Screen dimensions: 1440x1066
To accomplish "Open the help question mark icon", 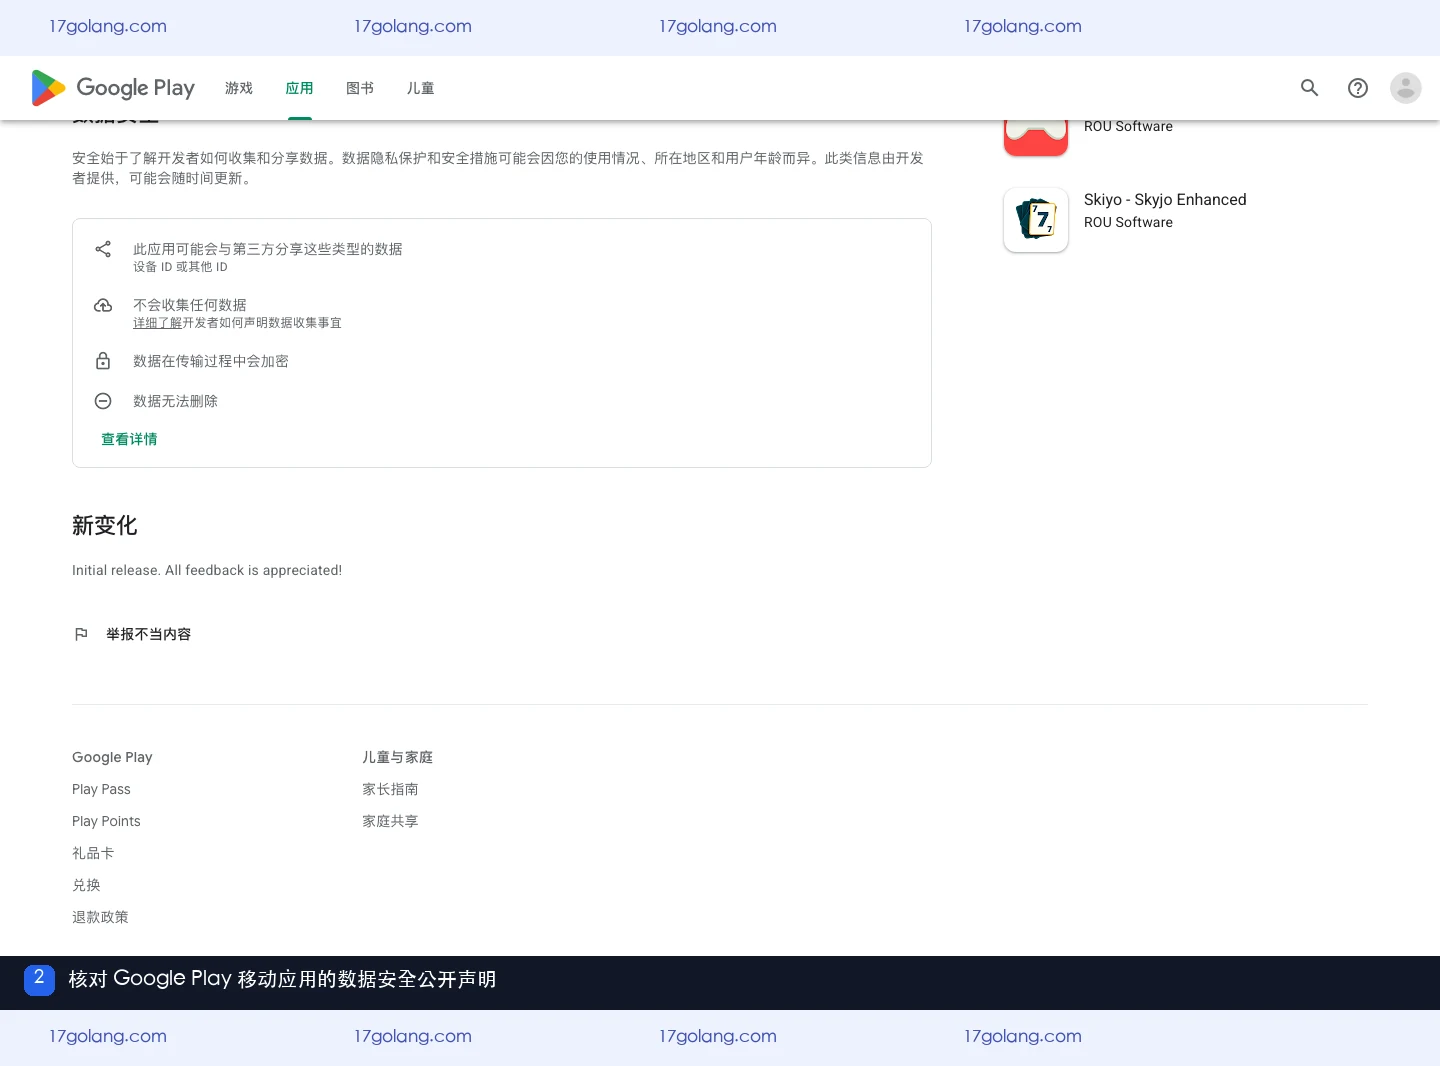I will point(1357,88).
